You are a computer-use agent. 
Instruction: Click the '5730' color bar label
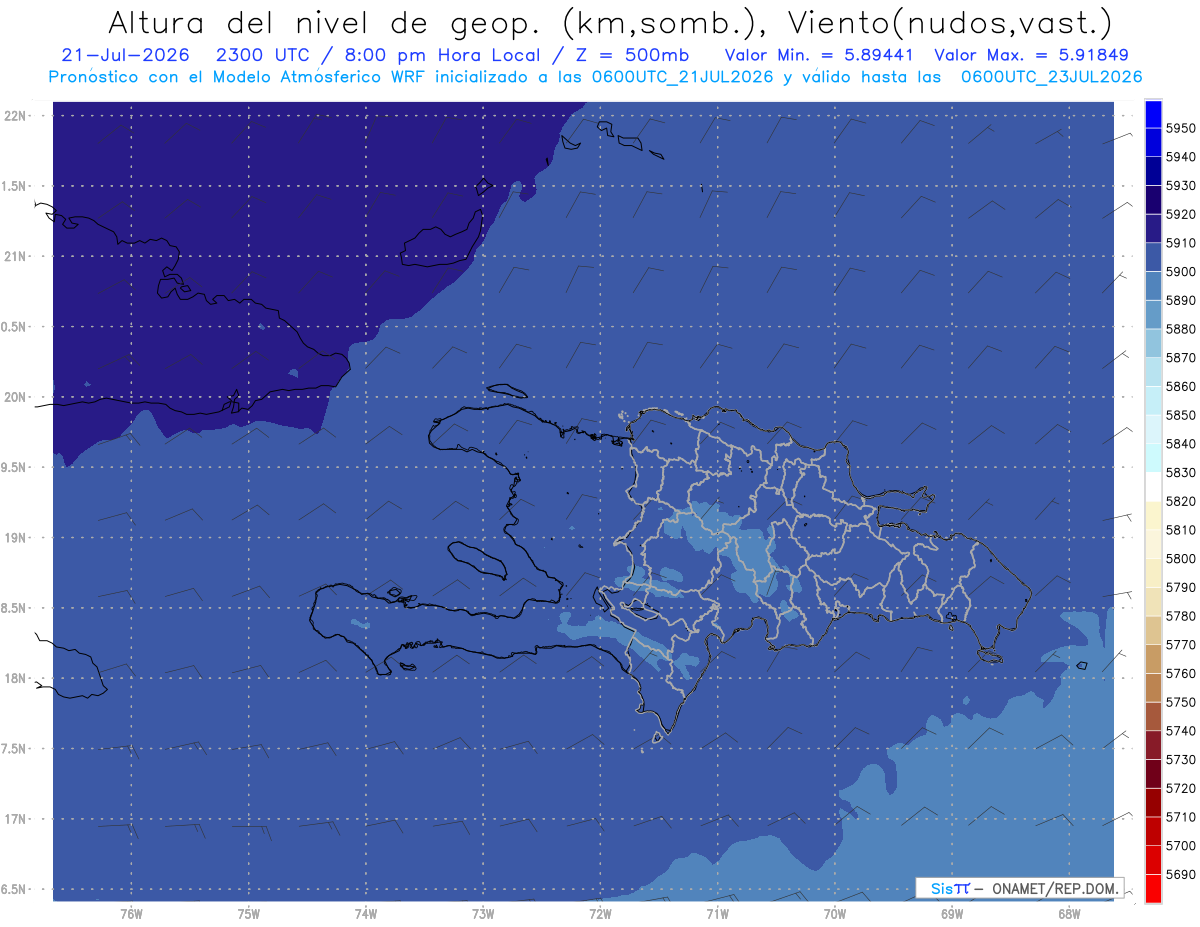click(x=1181, y=759)
